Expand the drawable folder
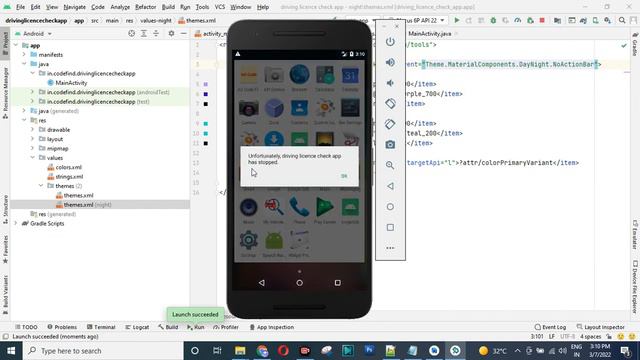The width and height of the screenshot is (640, 360). 32,130
